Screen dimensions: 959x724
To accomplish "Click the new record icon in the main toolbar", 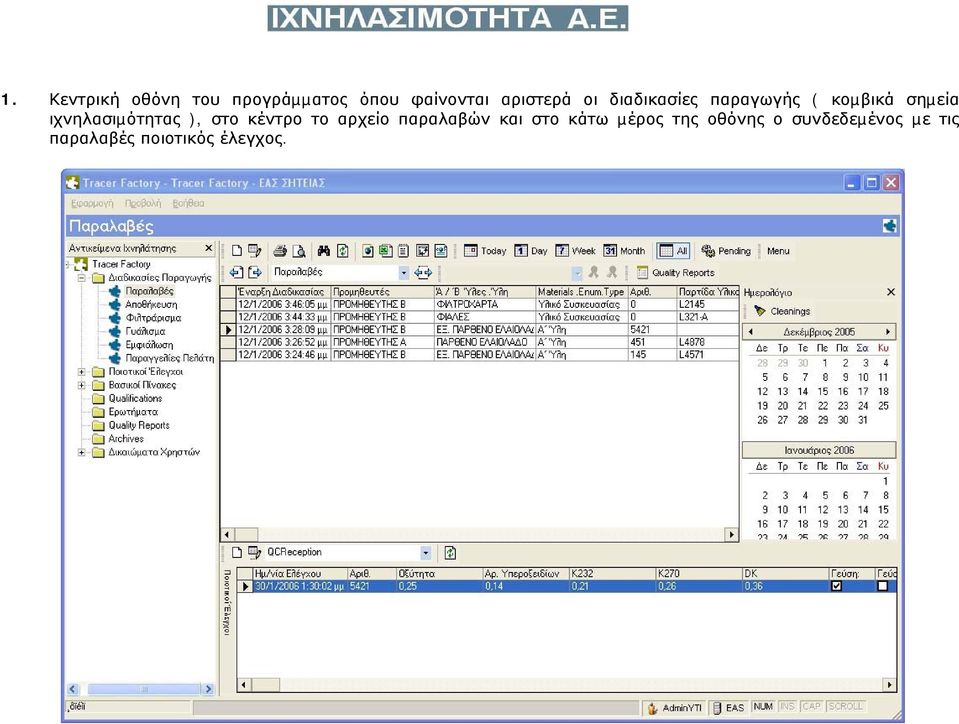I will pos(237,251).
